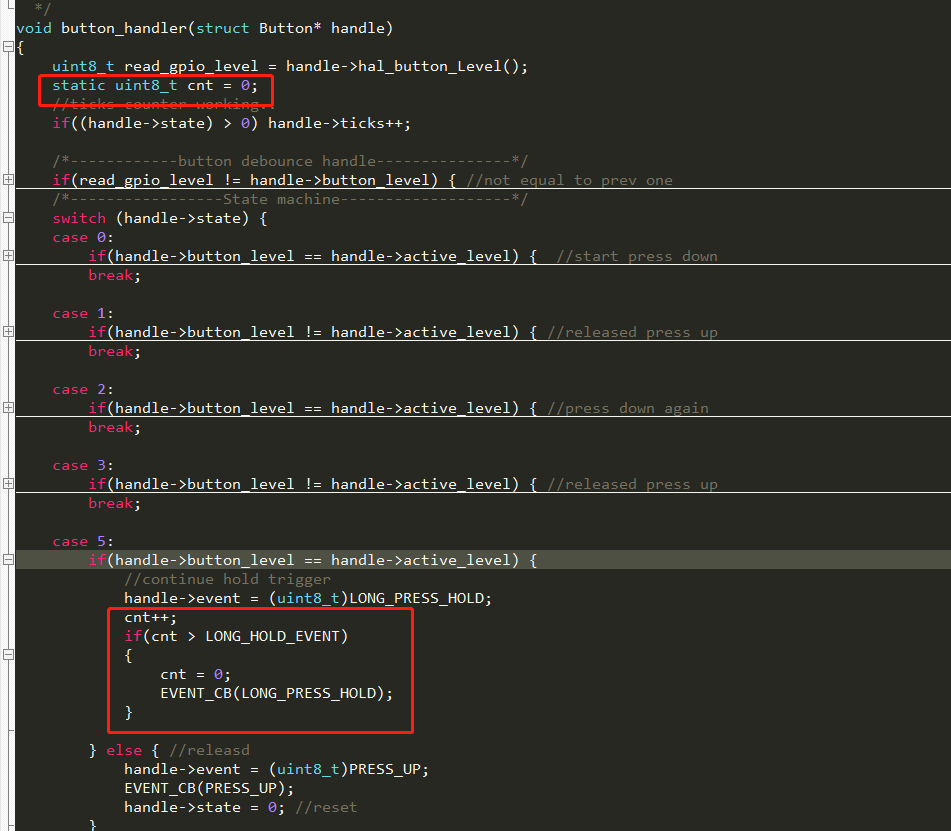Click the 'case 1:' label
Image resolution: width=951 pixels, height=831 pixels.
point(83,314)
